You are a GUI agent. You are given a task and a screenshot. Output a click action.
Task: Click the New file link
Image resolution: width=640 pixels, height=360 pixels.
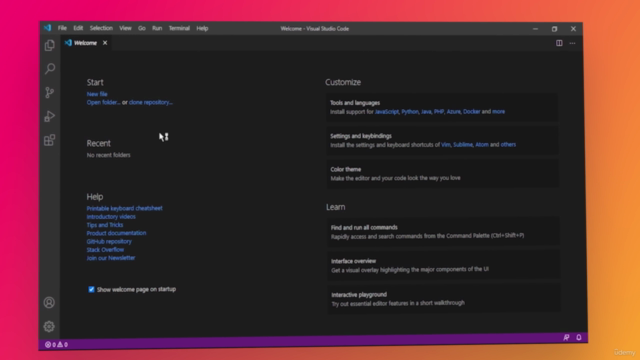[97, 94]
